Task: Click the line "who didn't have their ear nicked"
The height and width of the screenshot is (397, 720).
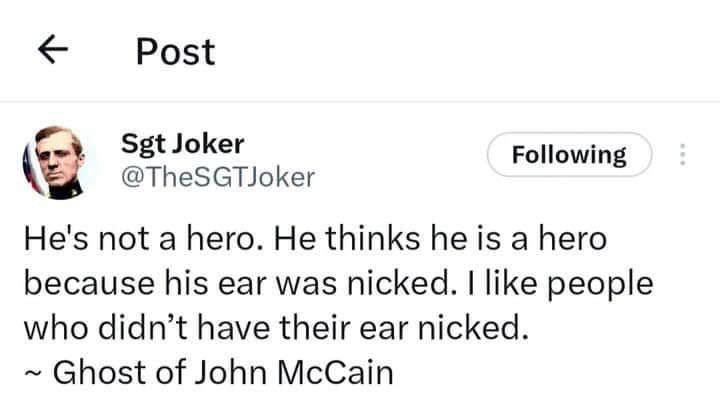Action: click(276, 328)
